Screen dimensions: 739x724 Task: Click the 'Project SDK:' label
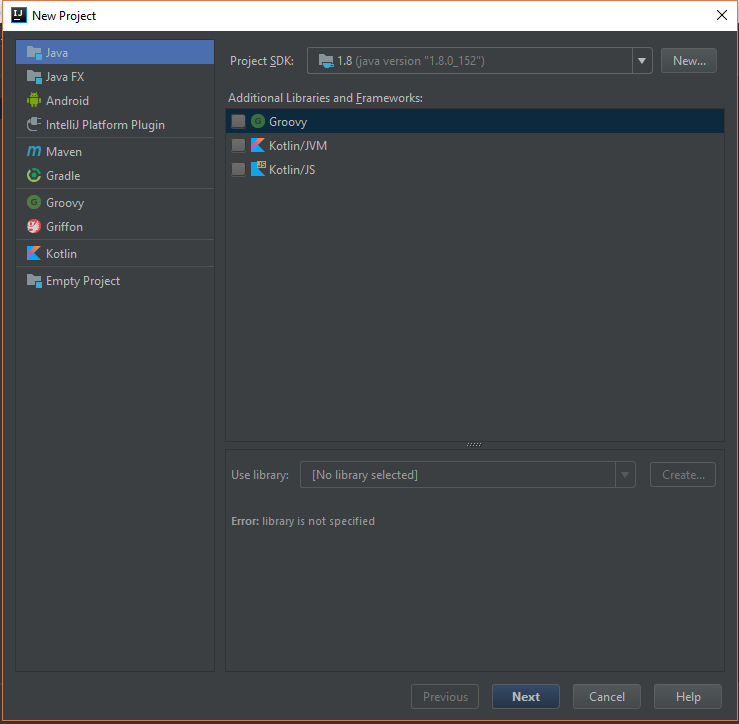tap(262, 61)
